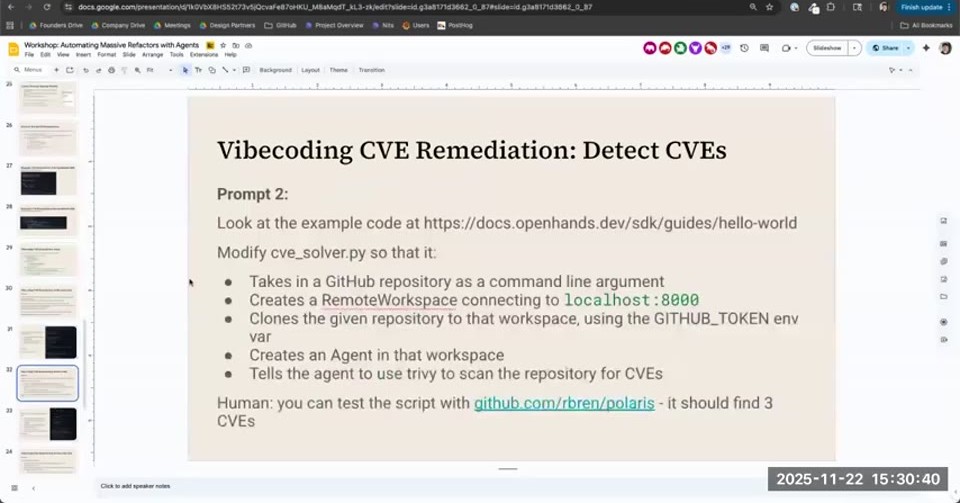960x503 pixels.
Task: Select the text box tool
Action: (198, 70)
